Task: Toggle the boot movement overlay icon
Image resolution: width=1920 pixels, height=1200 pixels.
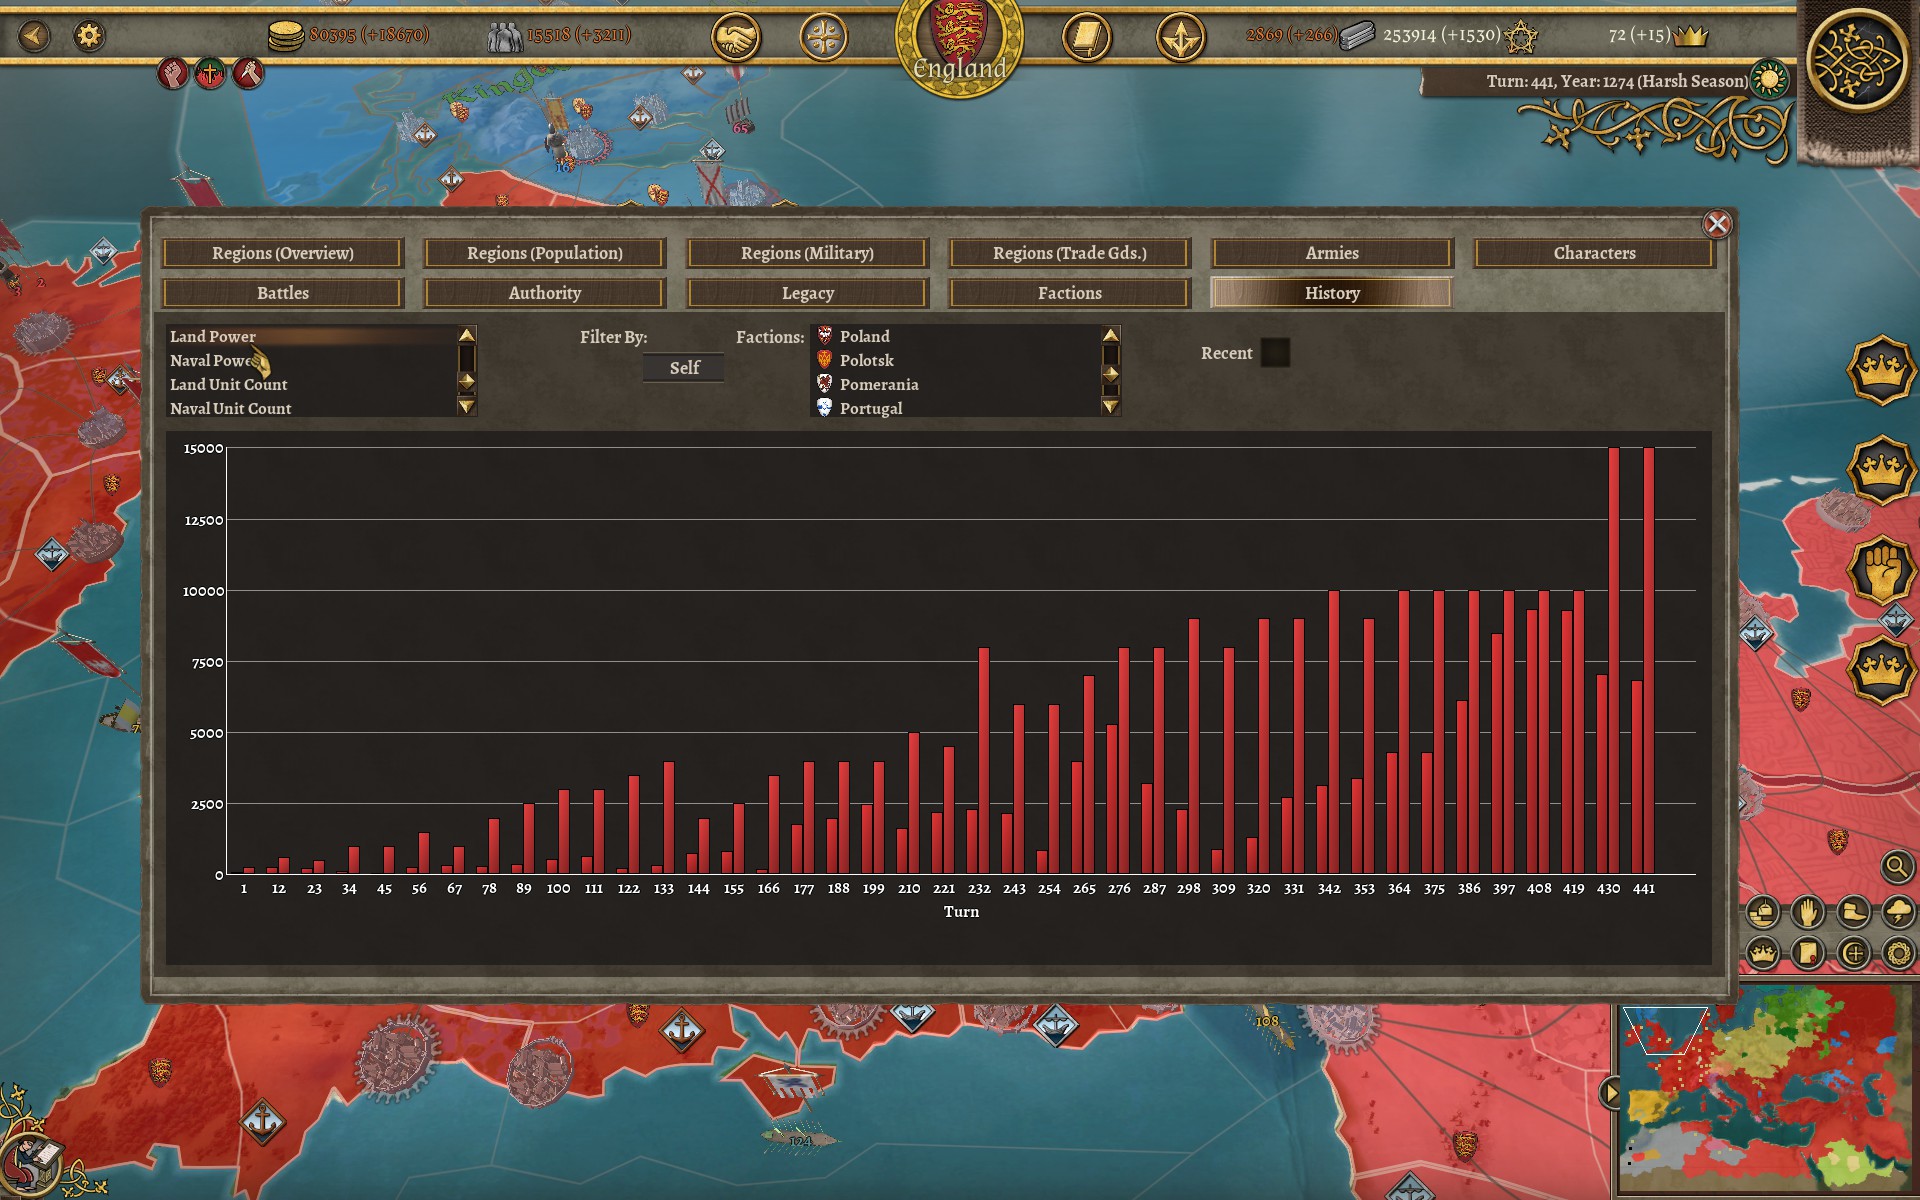Action: pos(1853,912)
